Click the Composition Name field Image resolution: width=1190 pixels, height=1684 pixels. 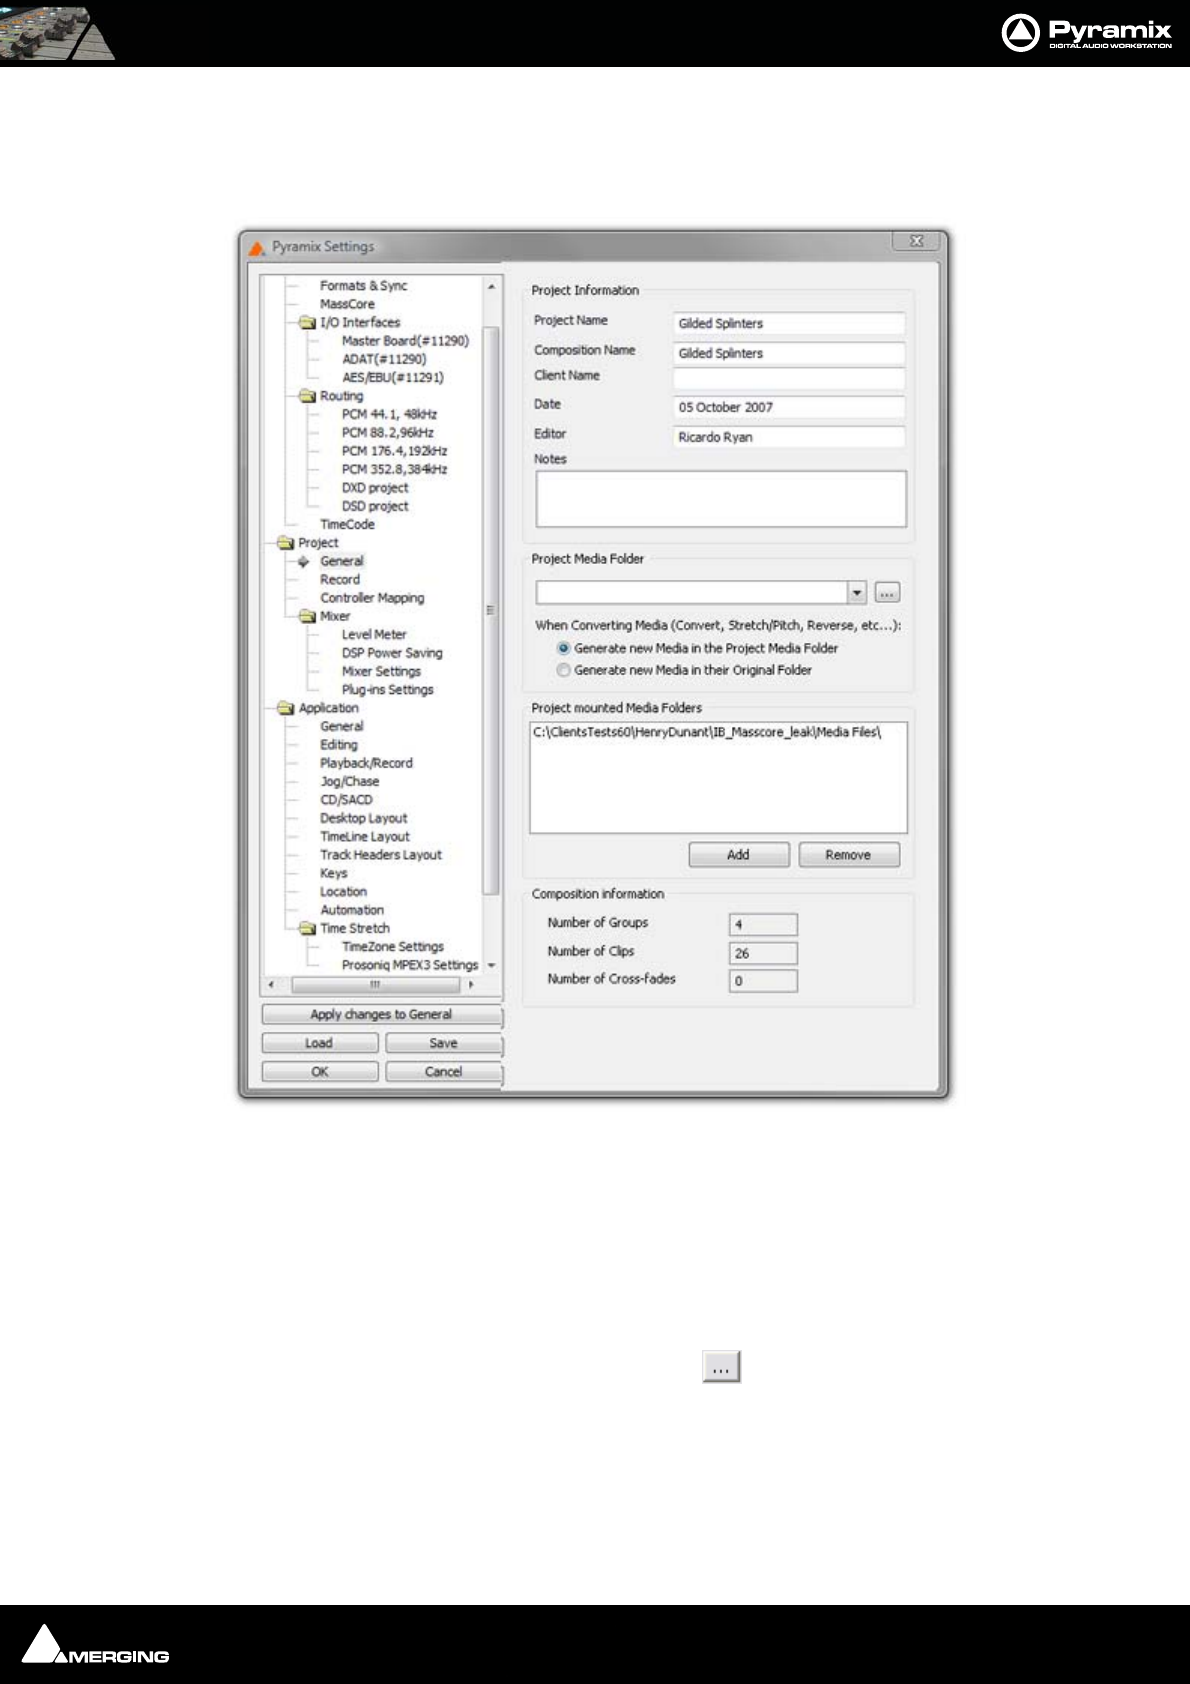[x=789, y=353]
